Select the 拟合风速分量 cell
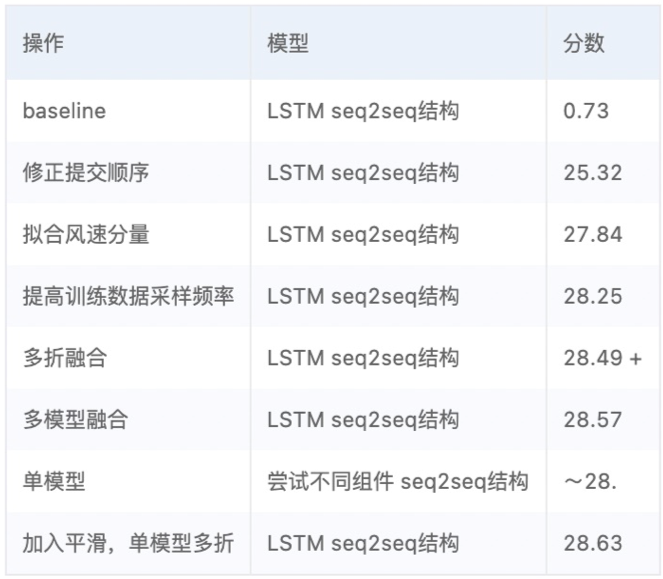This screenshot has height=579, width=663. (x=86, y=234)
